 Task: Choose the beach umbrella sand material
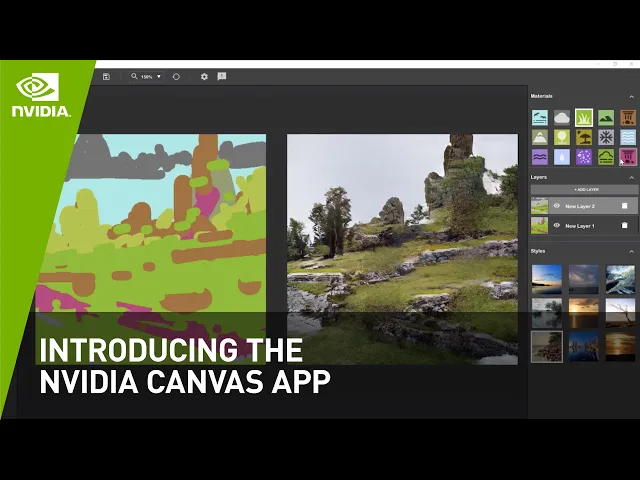(x=584, y=138)
